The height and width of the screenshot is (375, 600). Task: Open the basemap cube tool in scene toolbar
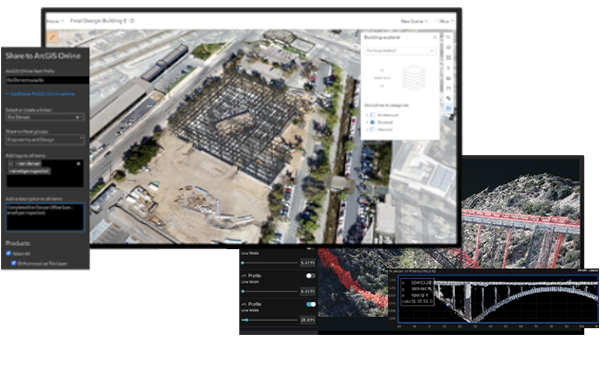(x=448, y=47)
